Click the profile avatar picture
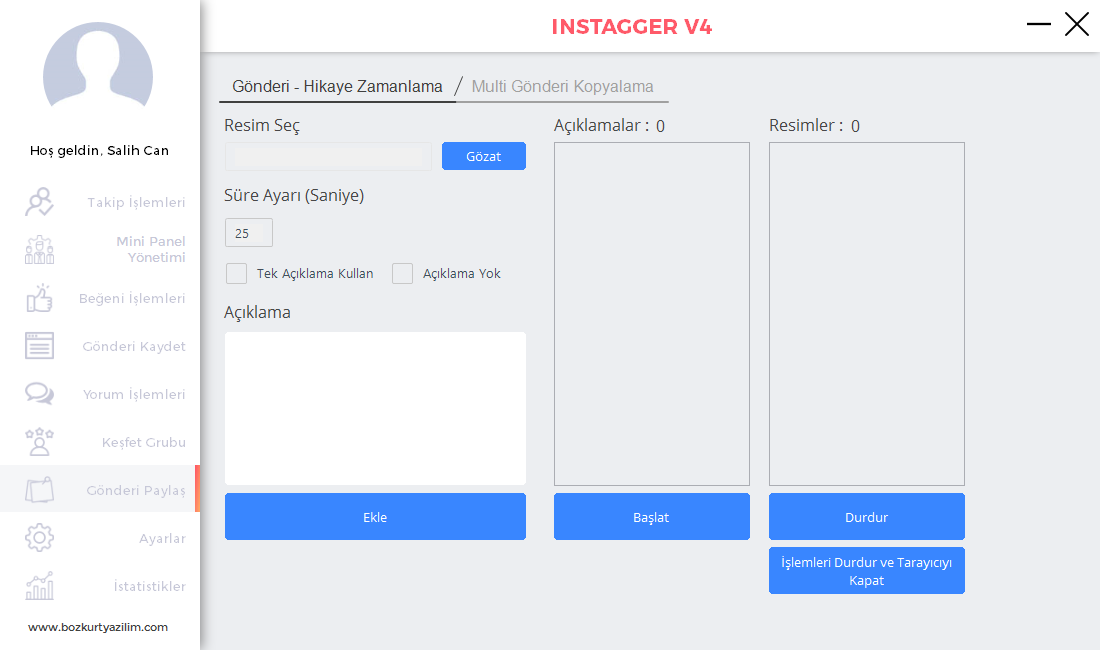This screenshot has width=1100, height=650. point(98,70)
